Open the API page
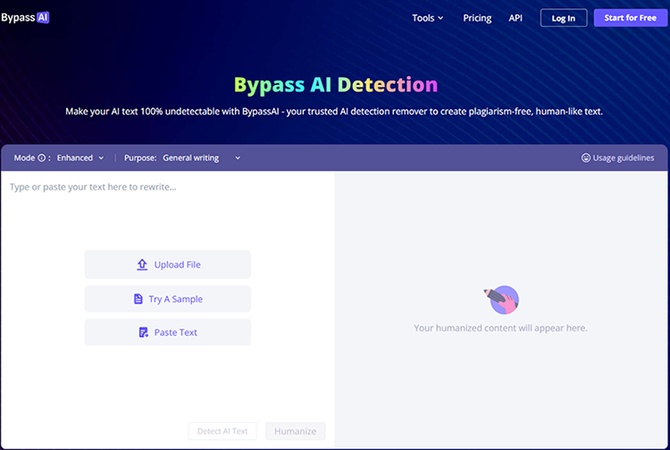The image size is (670, 450). (x=515, y=18)
